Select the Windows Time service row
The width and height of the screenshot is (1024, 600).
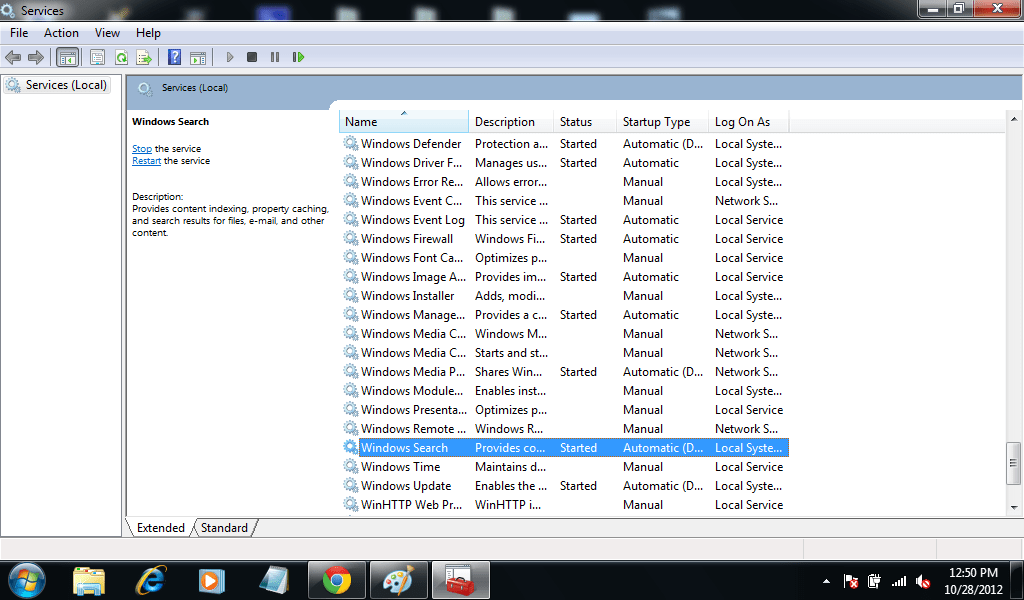click(564, 466)
